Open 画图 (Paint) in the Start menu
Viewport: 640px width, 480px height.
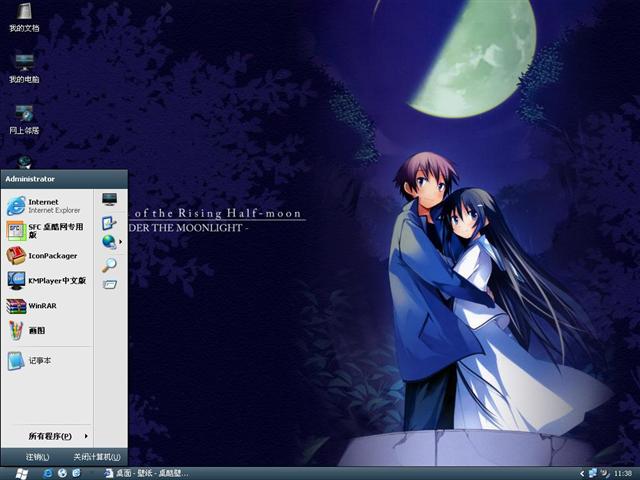tap(35, 331)
